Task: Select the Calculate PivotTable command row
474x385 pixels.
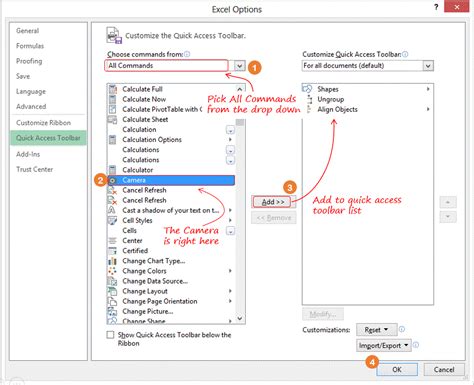Action: tap(171, 109)
